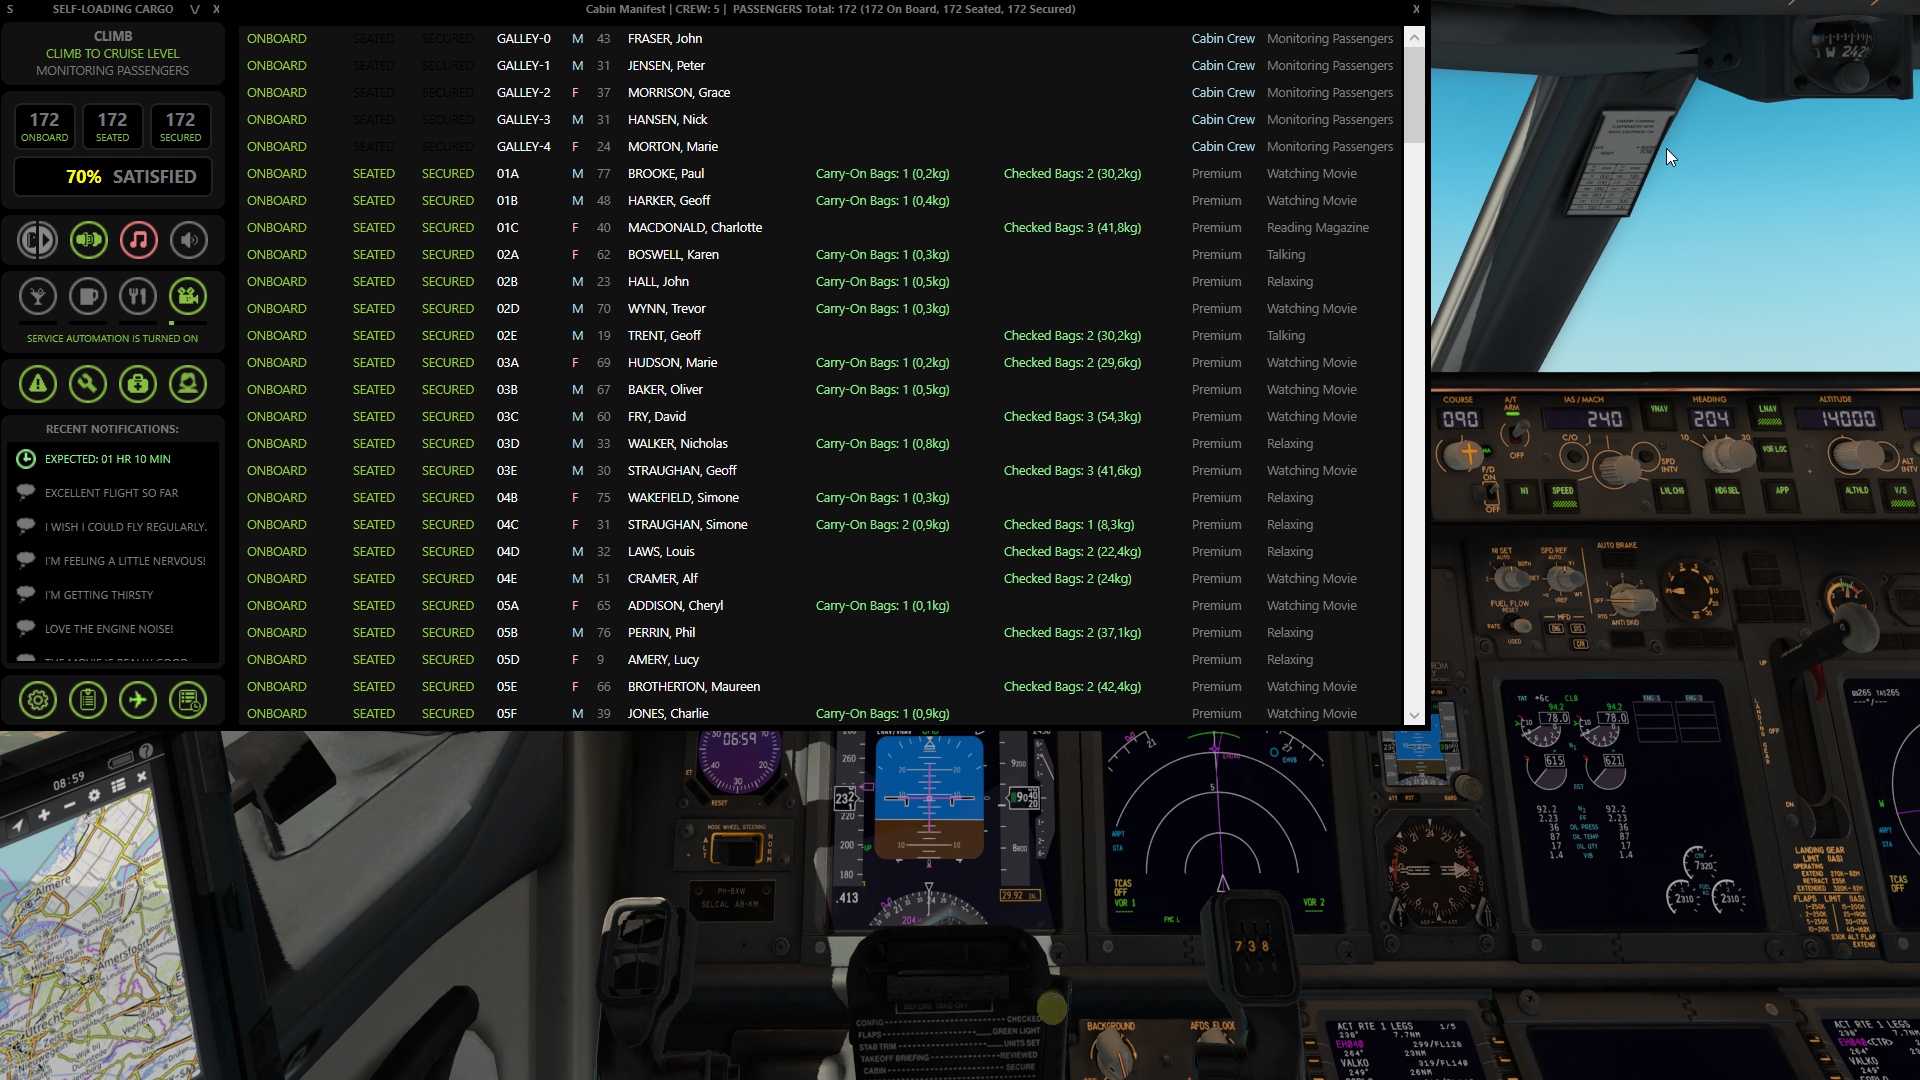Toggle the gray speaker sound button
The image size is (1920, 1080).
click(189, 240)
